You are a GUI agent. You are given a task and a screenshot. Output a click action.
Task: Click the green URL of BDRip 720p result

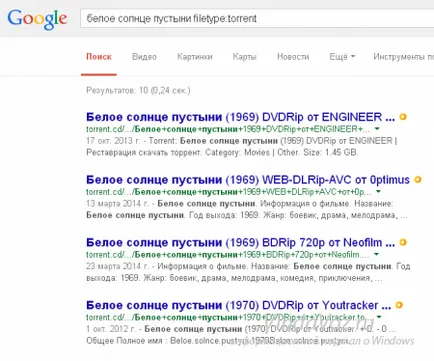click(228, 254)
